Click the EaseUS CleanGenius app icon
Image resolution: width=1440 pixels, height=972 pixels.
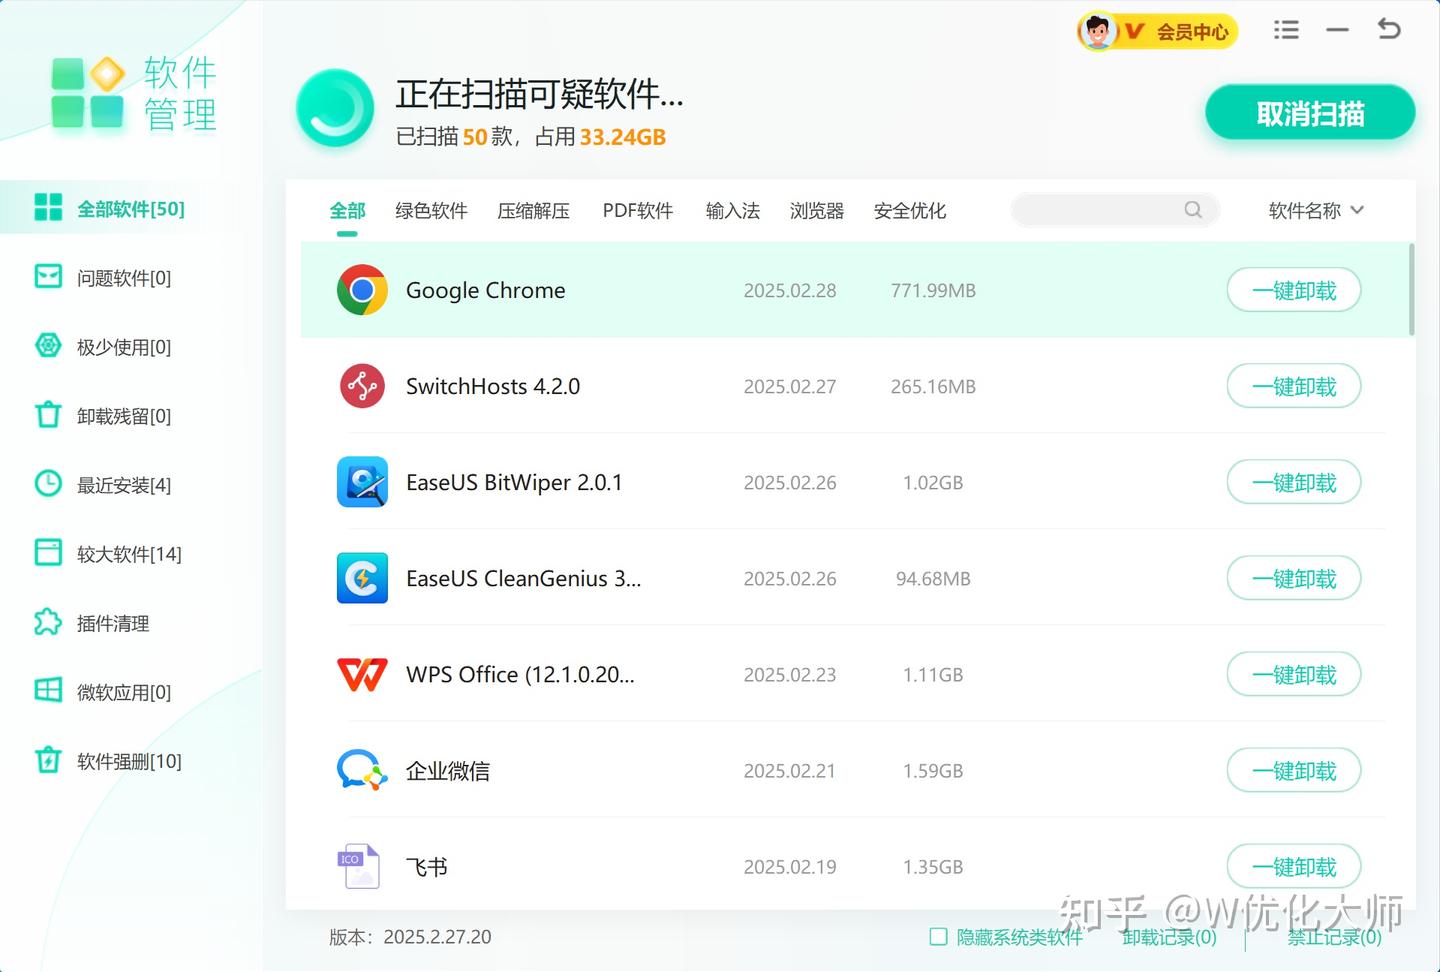click(362, 578)
